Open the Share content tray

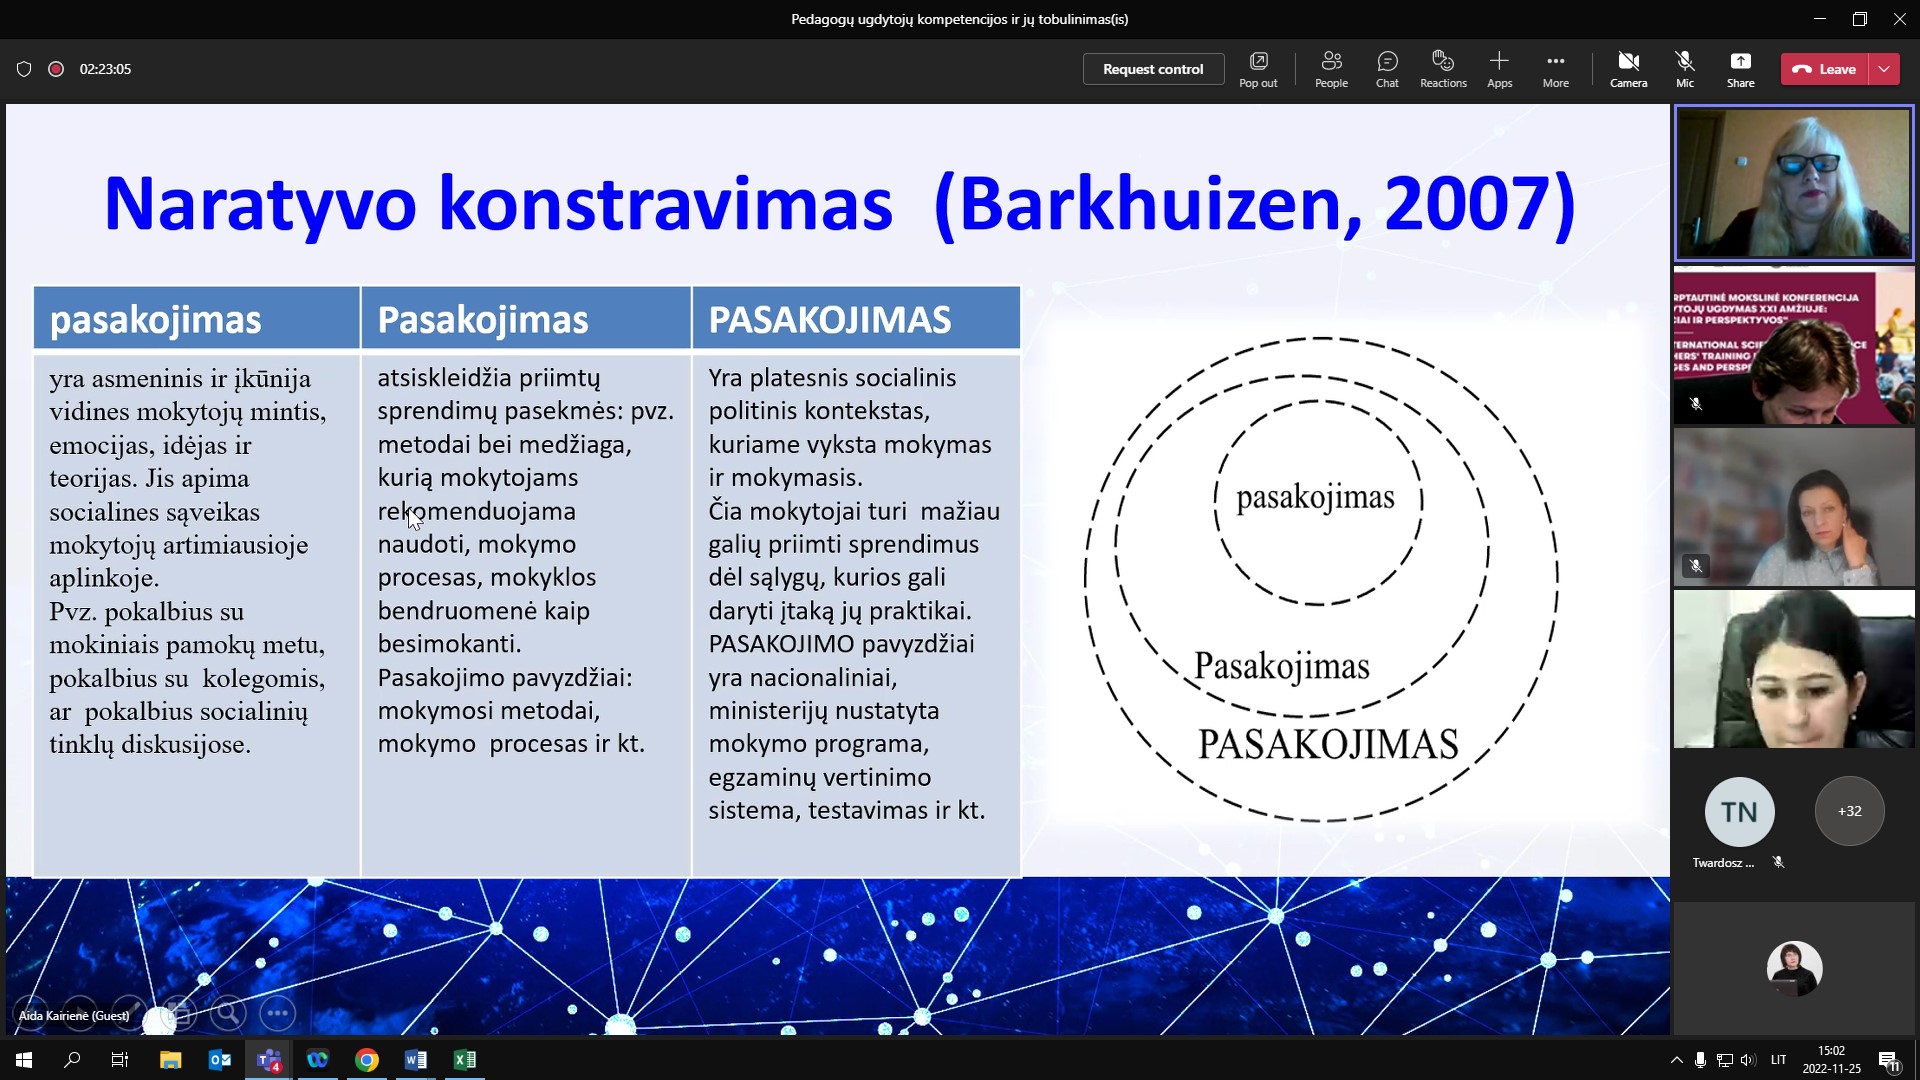(x=1740, y=69)
